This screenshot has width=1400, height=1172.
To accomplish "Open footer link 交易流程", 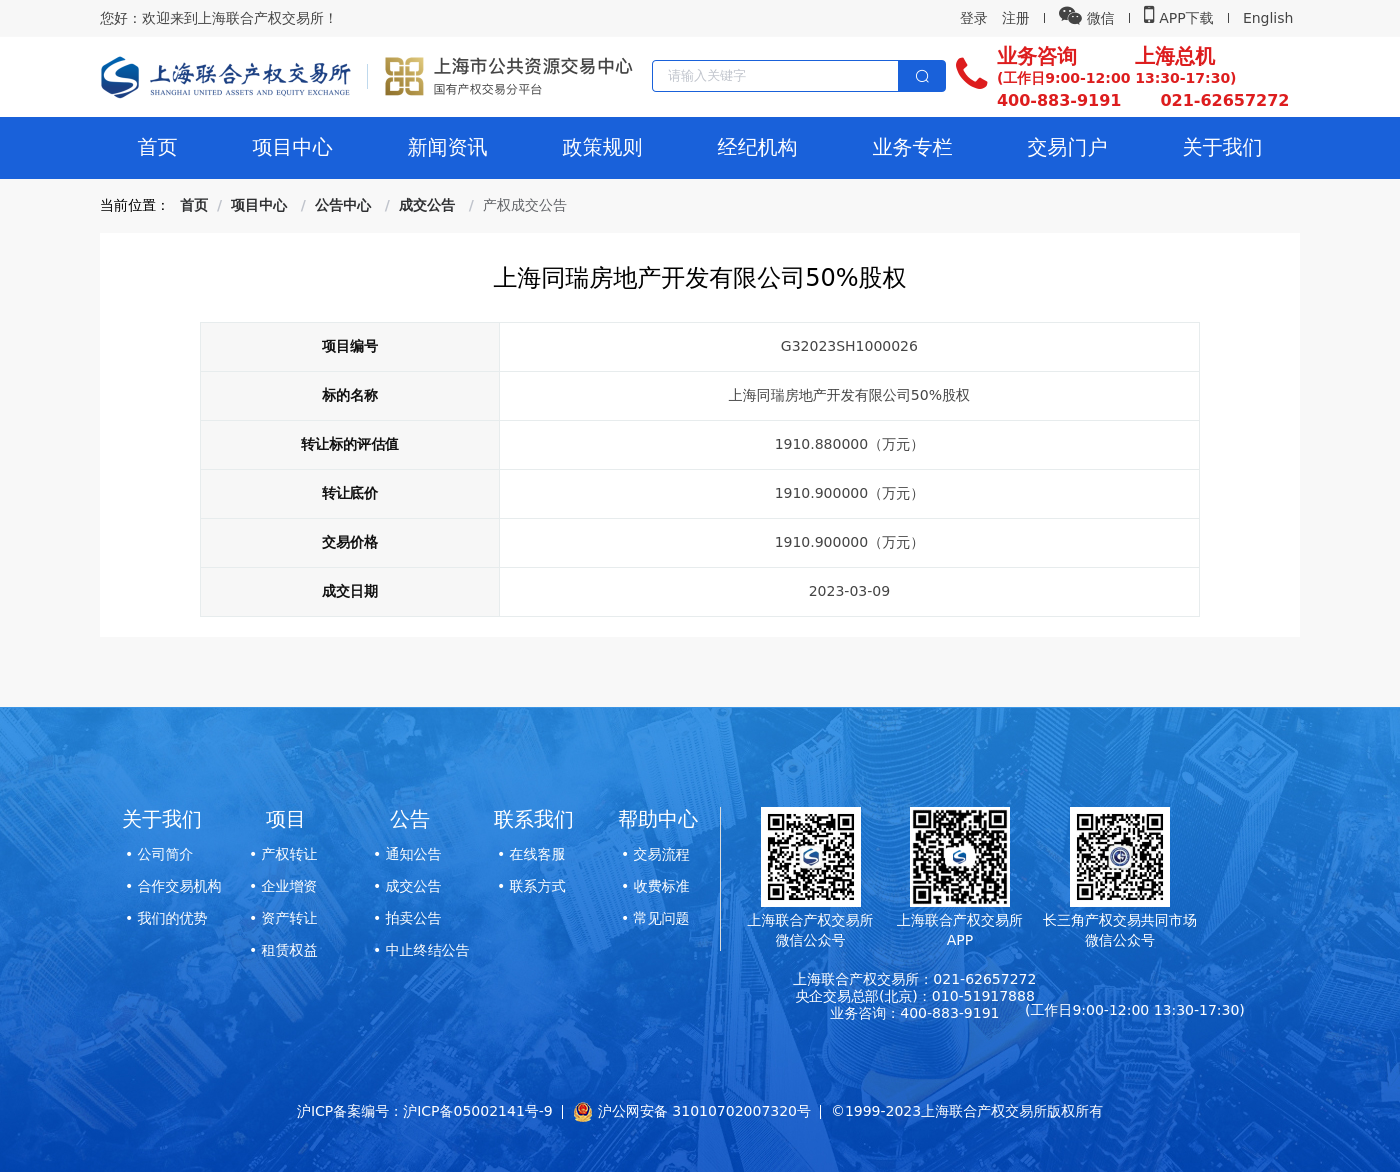I will [661, 854].
